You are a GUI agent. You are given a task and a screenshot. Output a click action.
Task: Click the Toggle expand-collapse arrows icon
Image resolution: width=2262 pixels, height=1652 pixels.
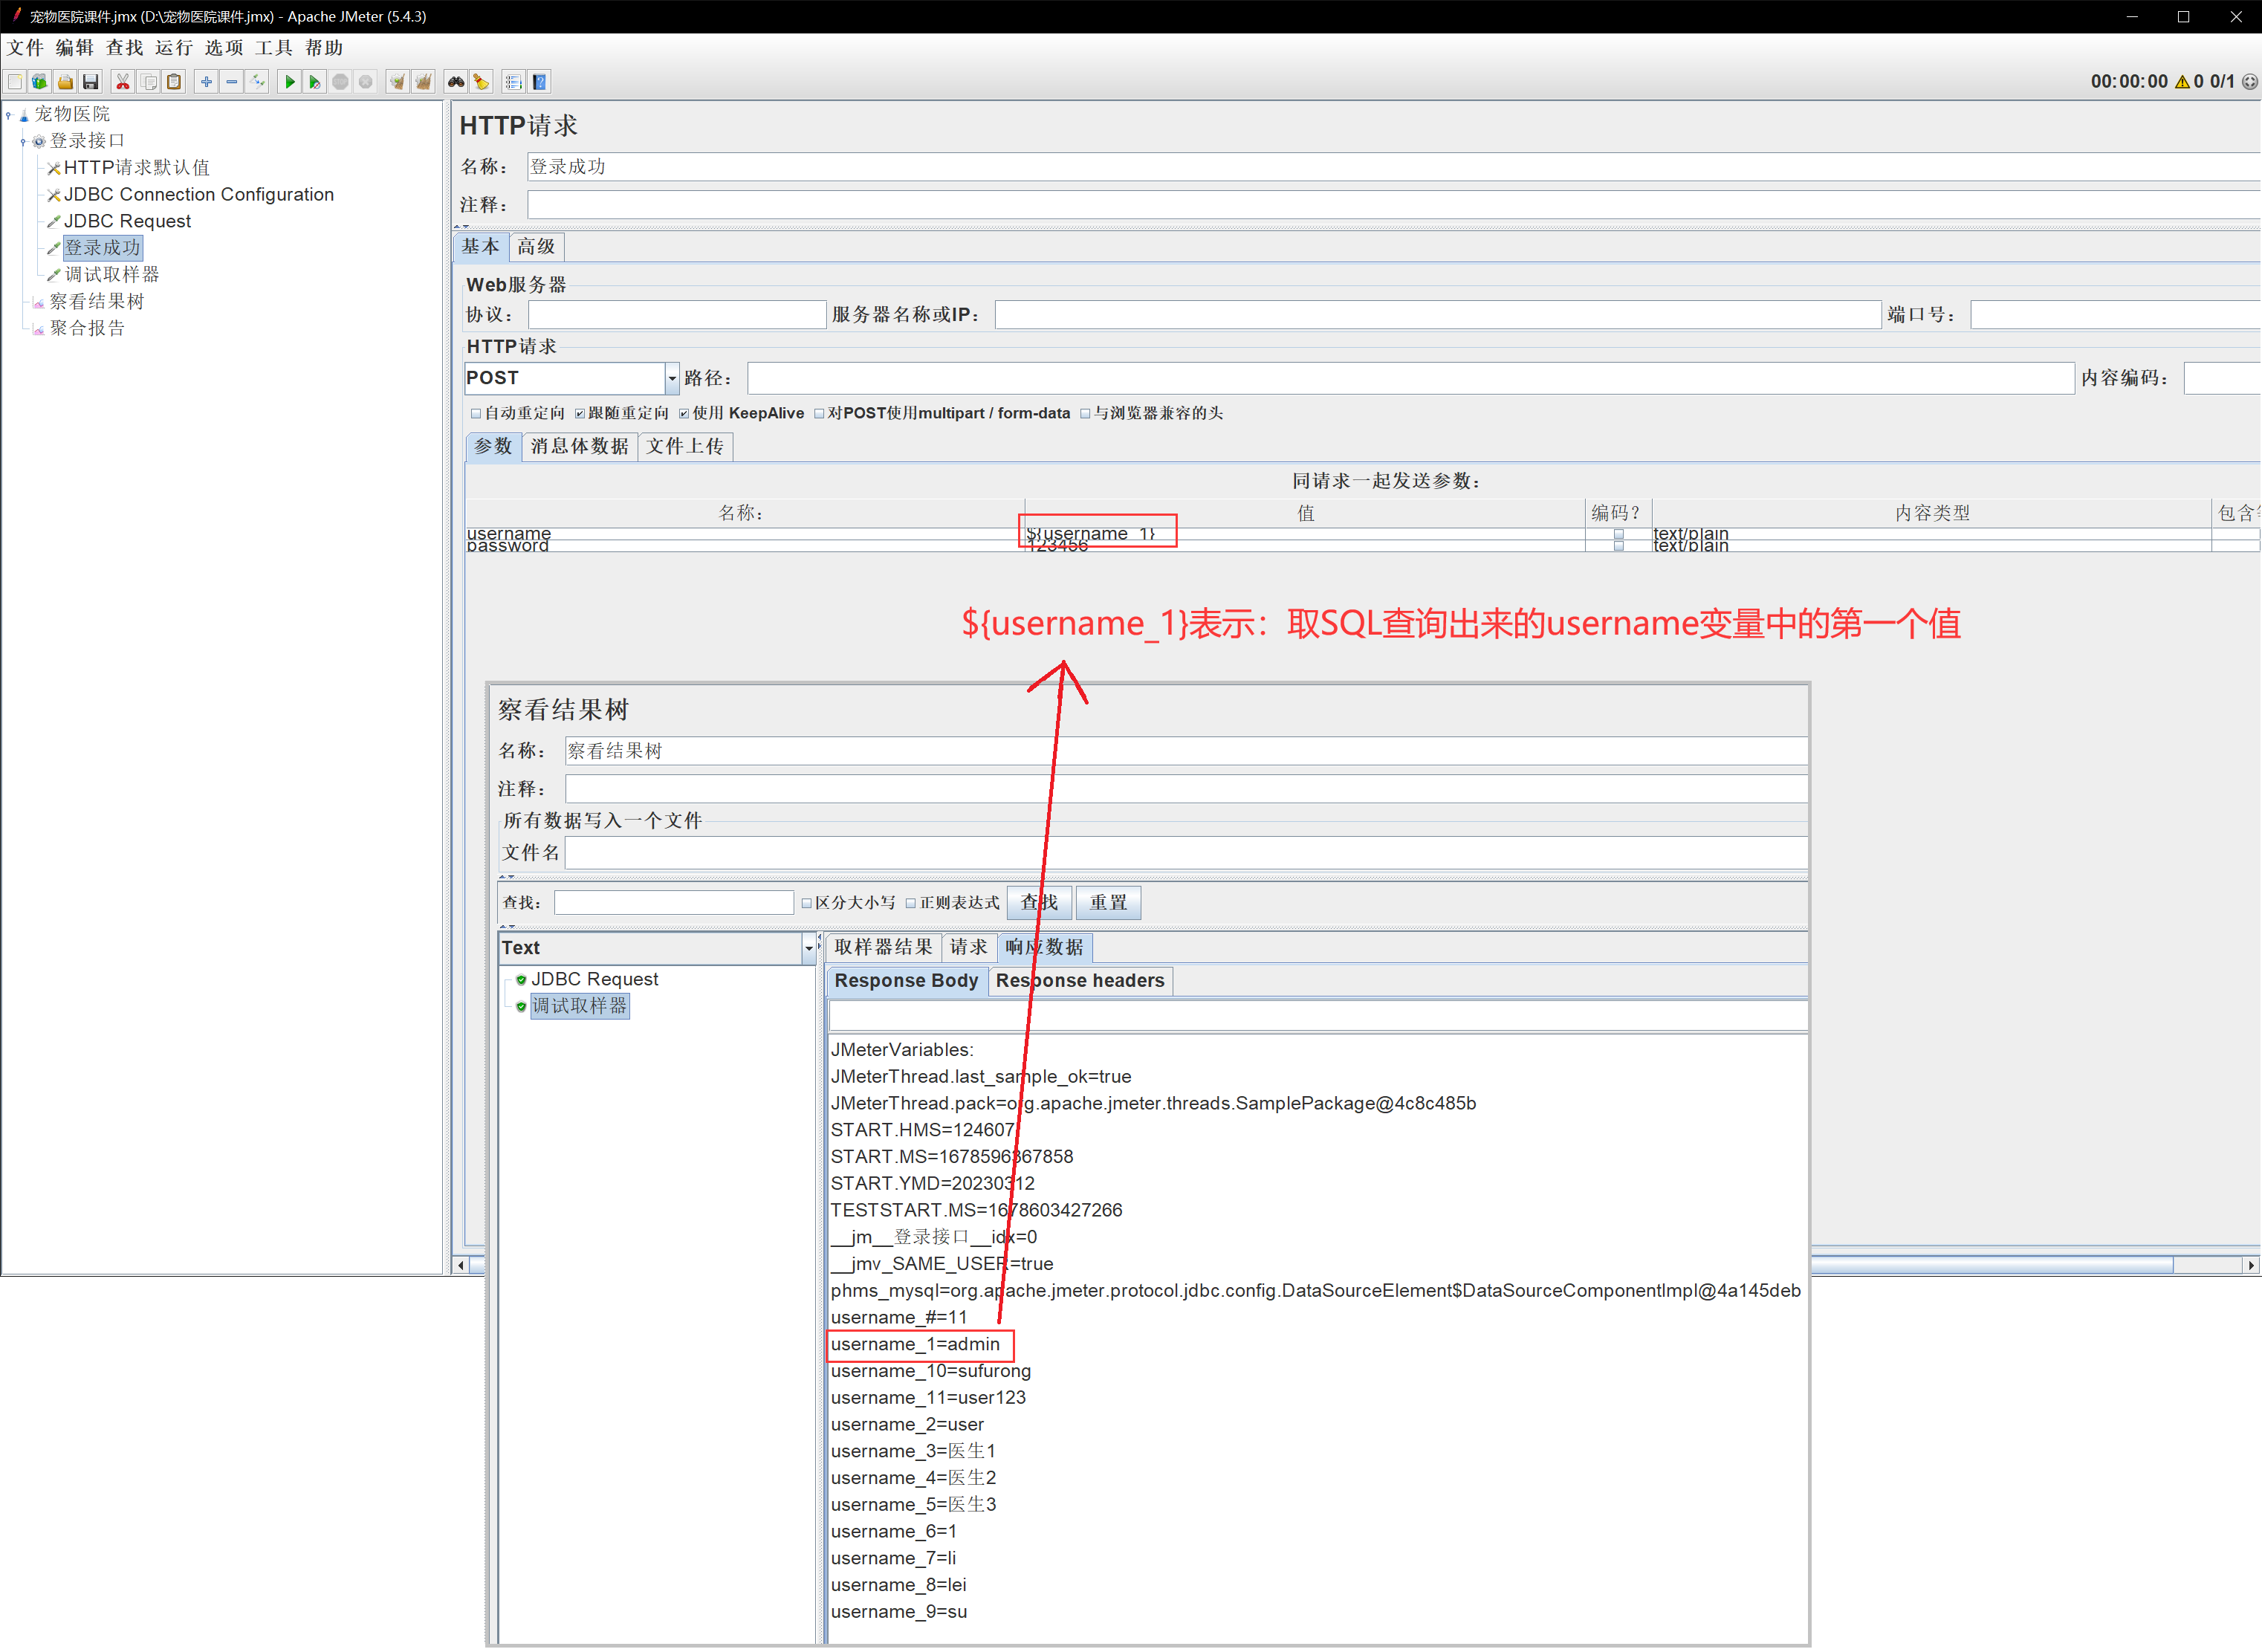pyautogui.click(x=258, y=82)
